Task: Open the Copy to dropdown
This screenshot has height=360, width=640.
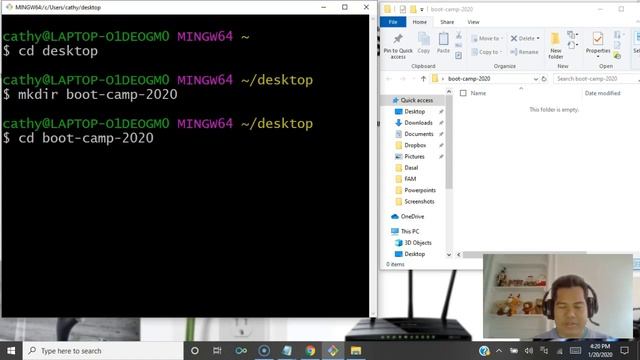Action: click(x=487, y=52)
